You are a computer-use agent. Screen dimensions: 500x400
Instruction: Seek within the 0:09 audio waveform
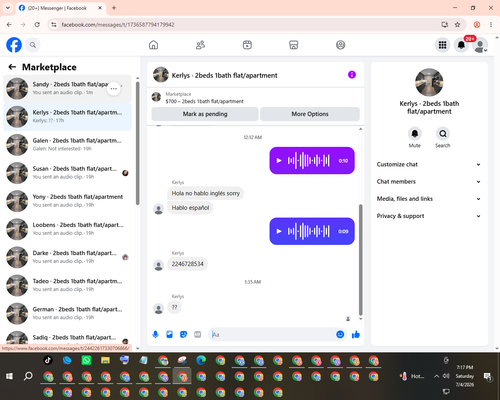[309, 231]
